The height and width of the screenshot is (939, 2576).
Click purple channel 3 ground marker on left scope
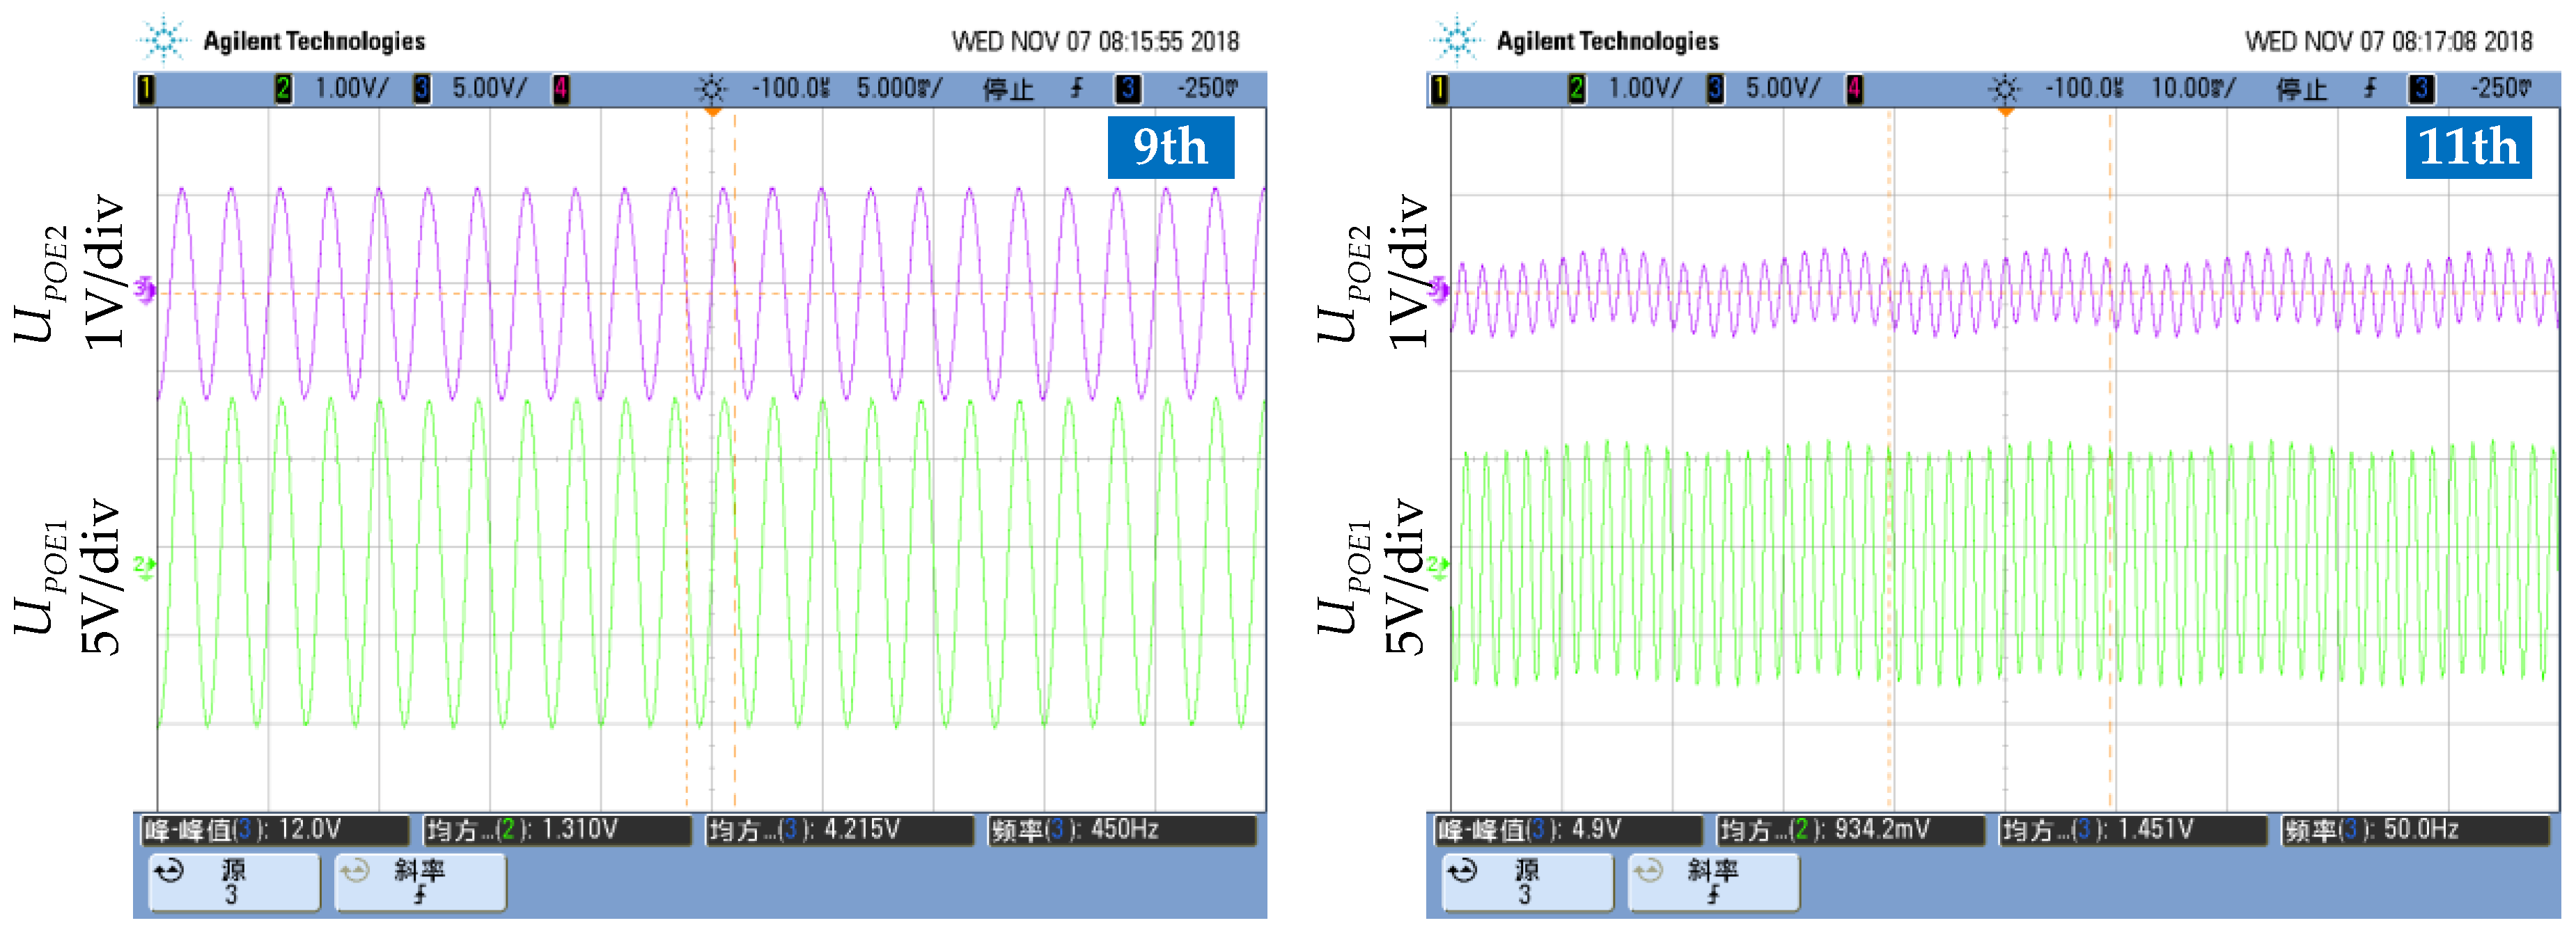pos(145,290)
